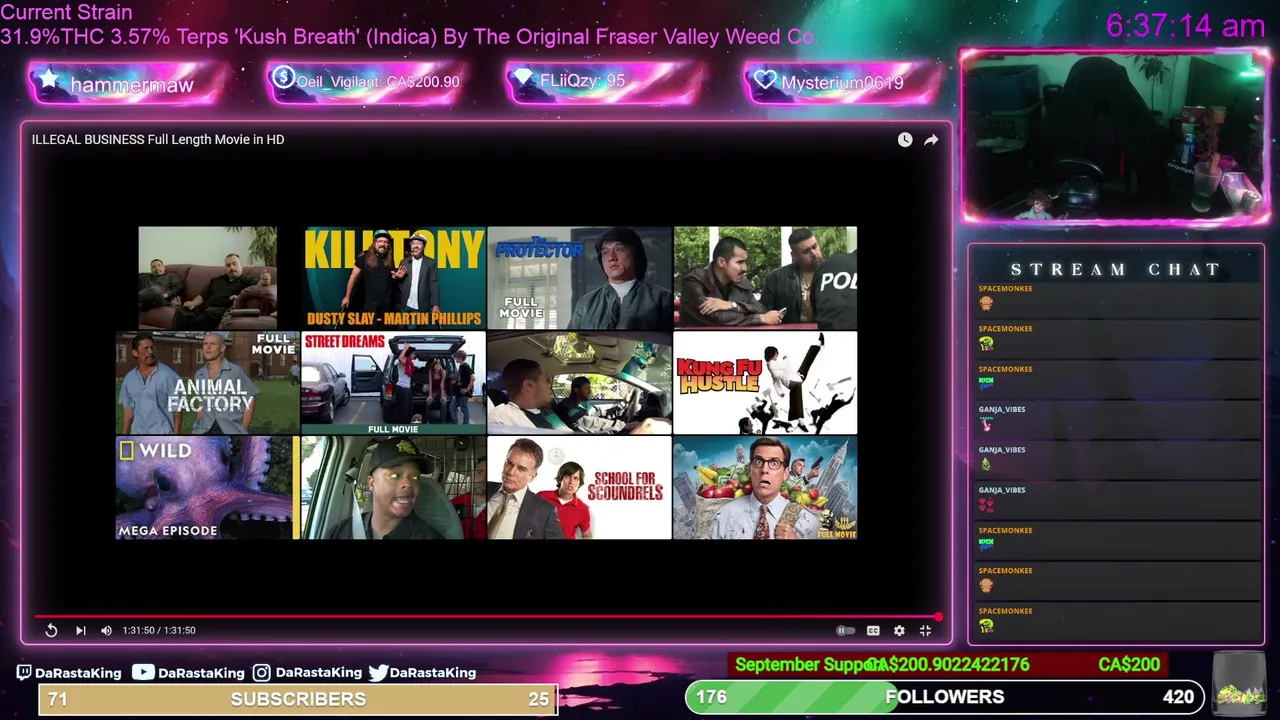This screenshot has width=1280, height=720.
Task: Mute the video with the speaker icon
Action: click(106, 630)
